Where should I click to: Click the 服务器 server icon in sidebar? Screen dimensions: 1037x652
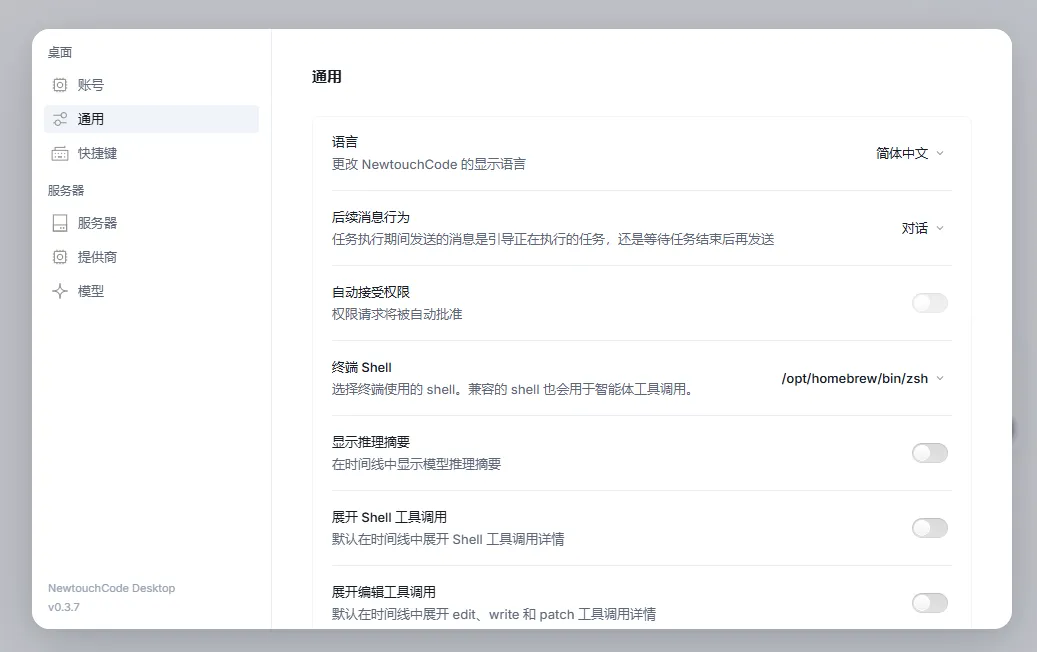pyautogui.click(x=60, y=223)
